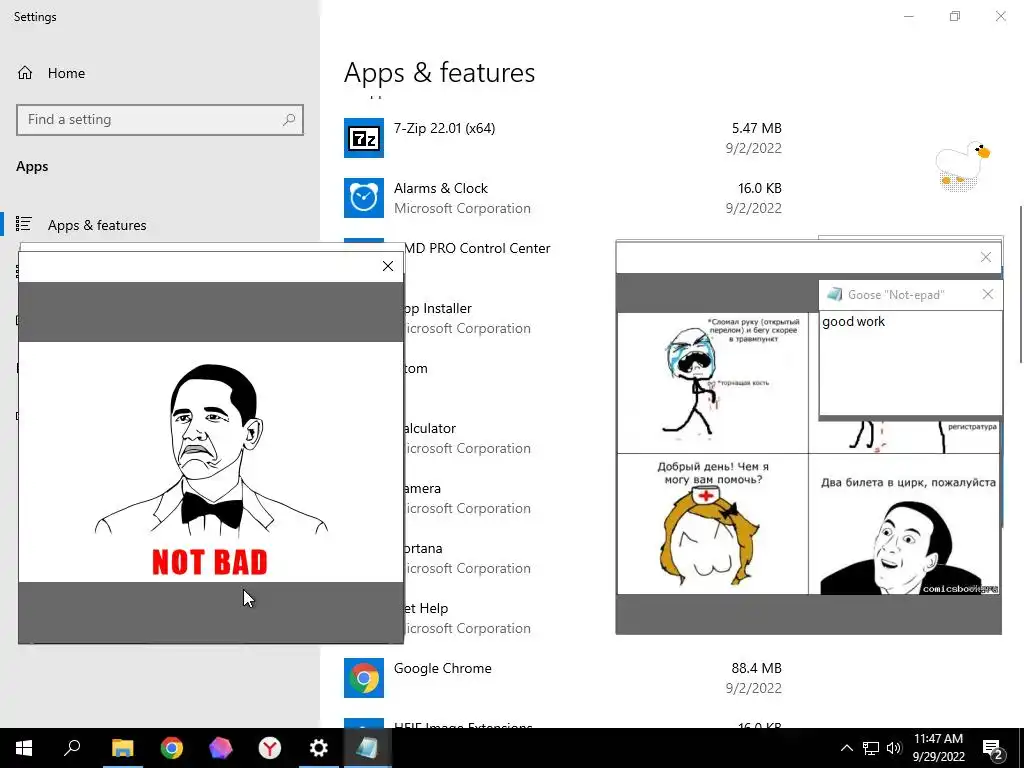Click the MD PRO Control Center entry
The width and height of the screenshot is (1024, 768).
pos(478,248)
